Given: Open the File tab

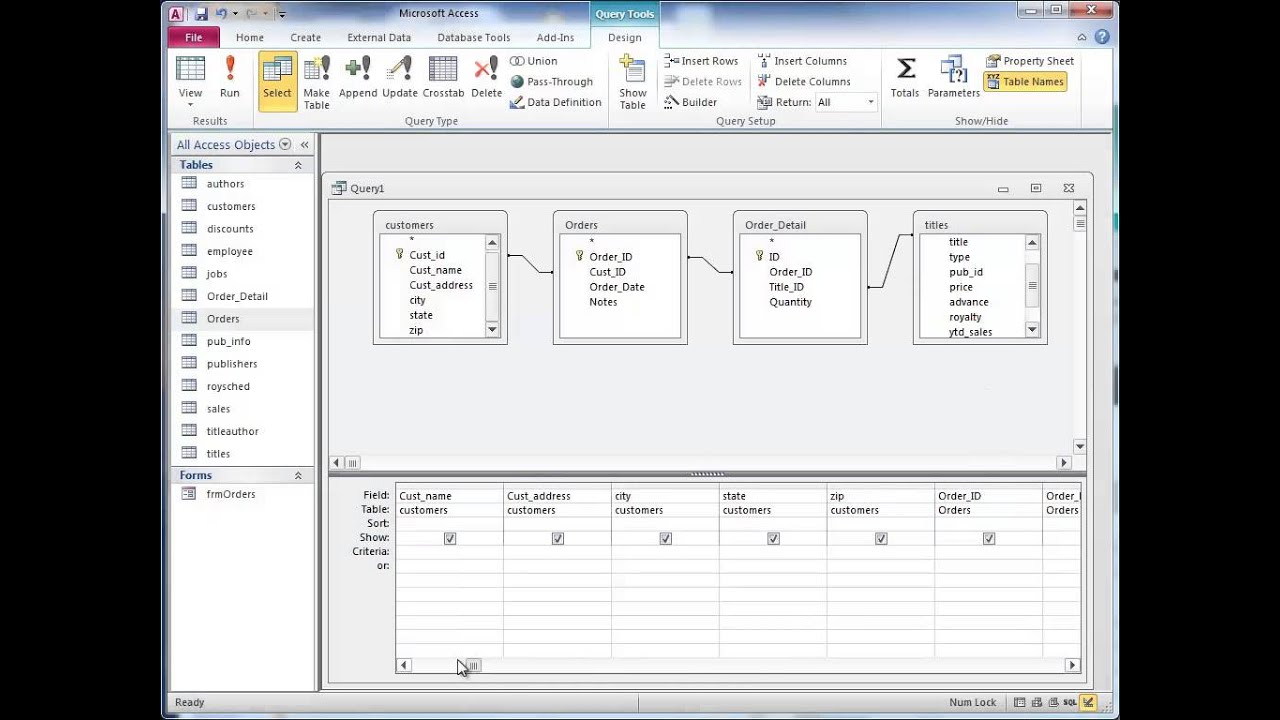Looking at the screenshot, I should click(194, 37).
